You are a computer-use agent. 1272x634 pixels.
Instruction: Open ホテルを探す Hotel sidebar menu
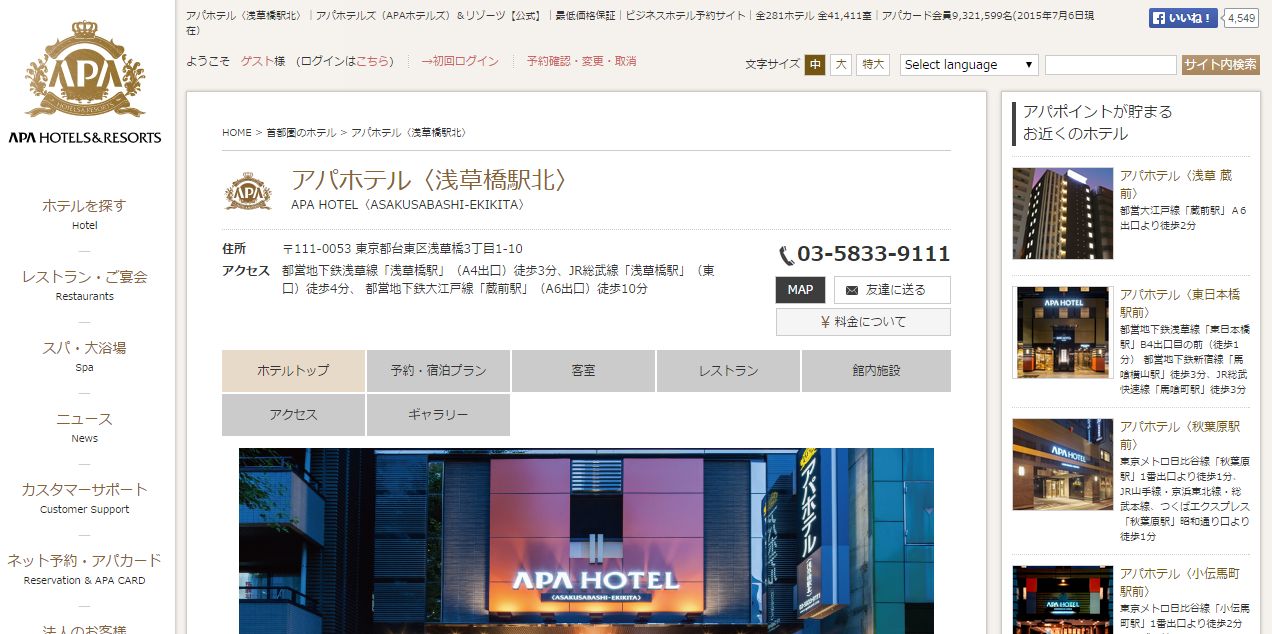point(85,213)
